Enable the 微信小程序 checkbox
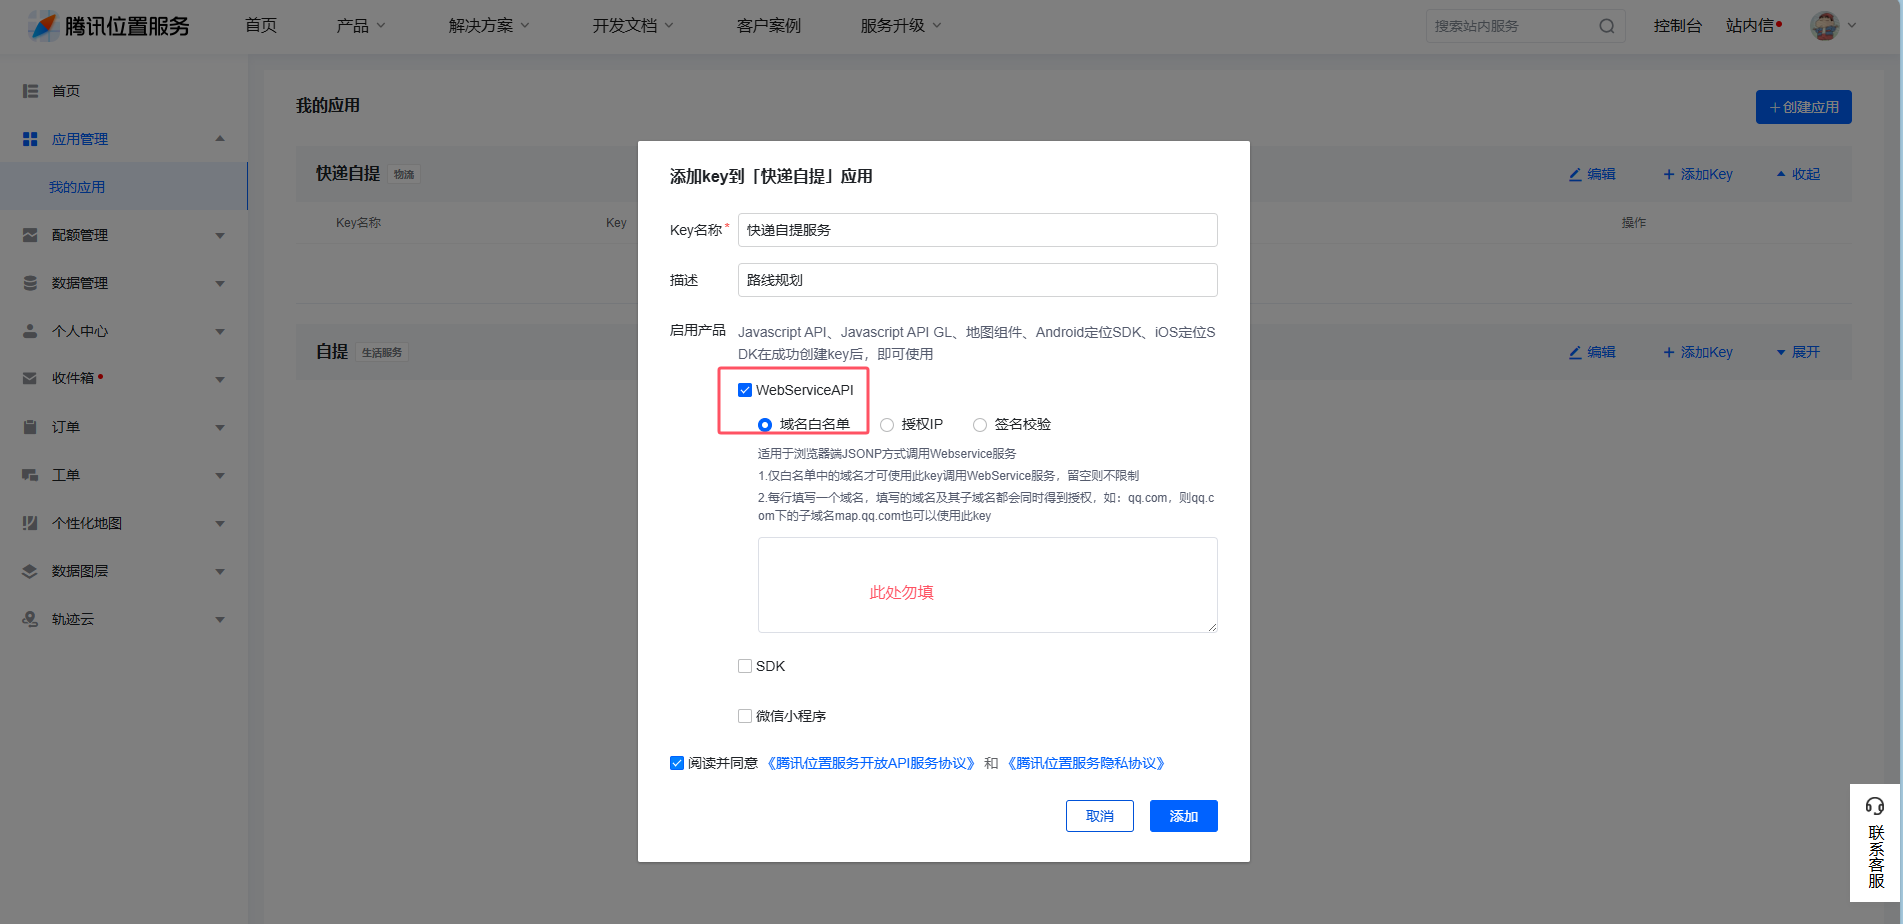Viewport: 1903px width, 924px height. coord(745,716)
